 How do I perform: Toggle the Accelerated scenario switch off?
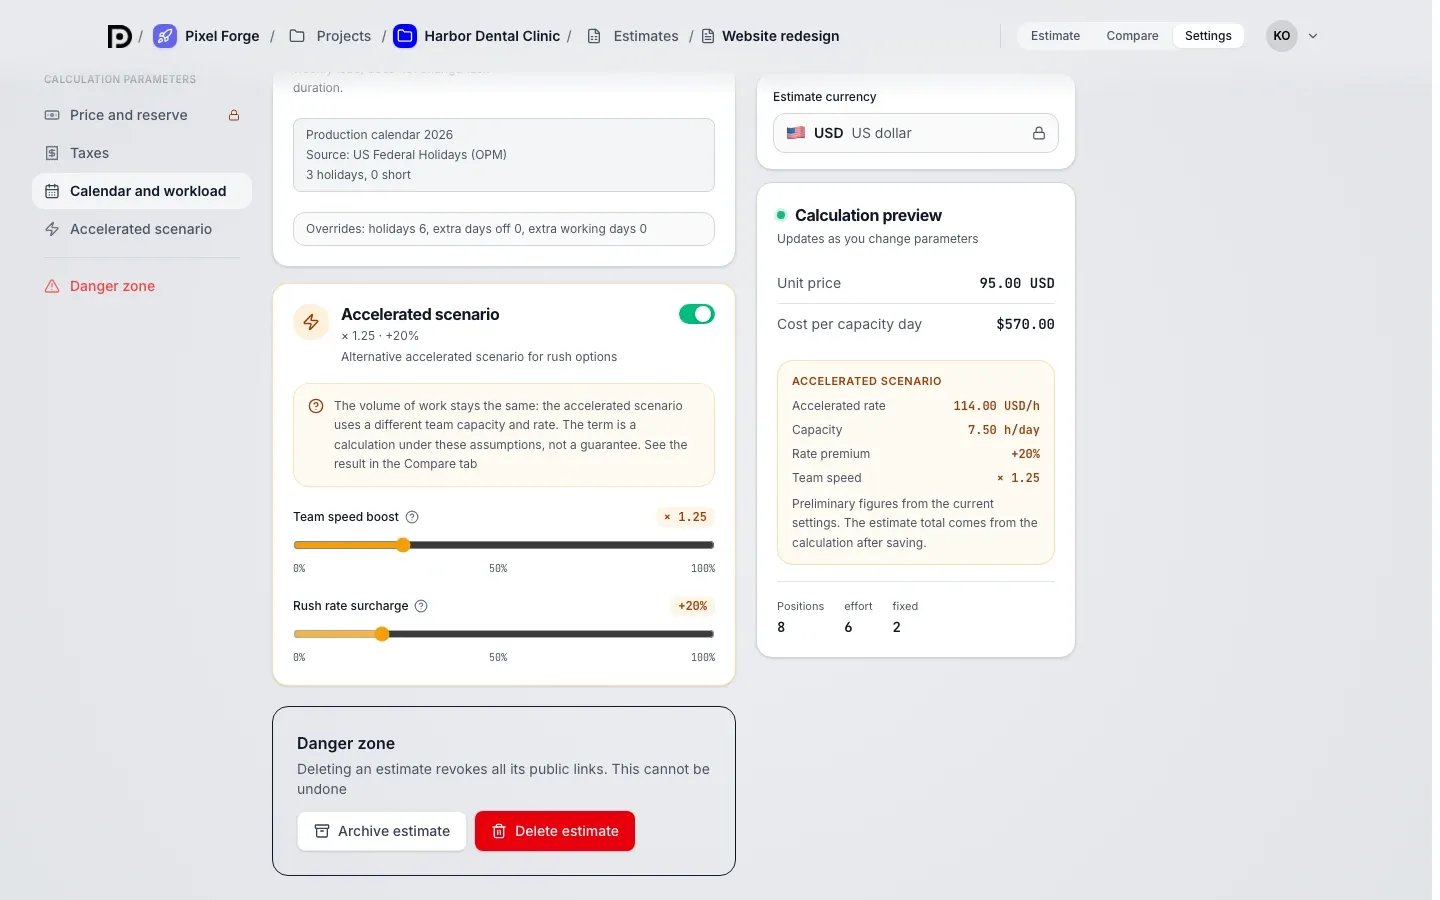(697, 314)
